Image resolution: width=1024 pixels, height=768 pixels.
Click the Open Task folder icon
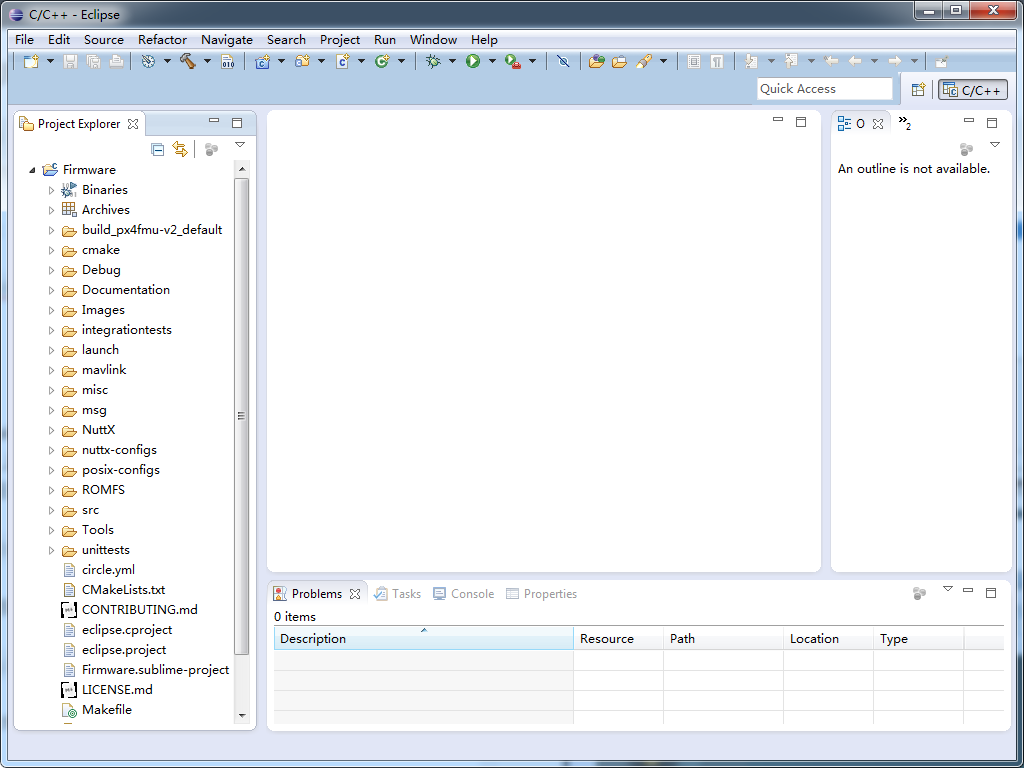click(619, 61)
